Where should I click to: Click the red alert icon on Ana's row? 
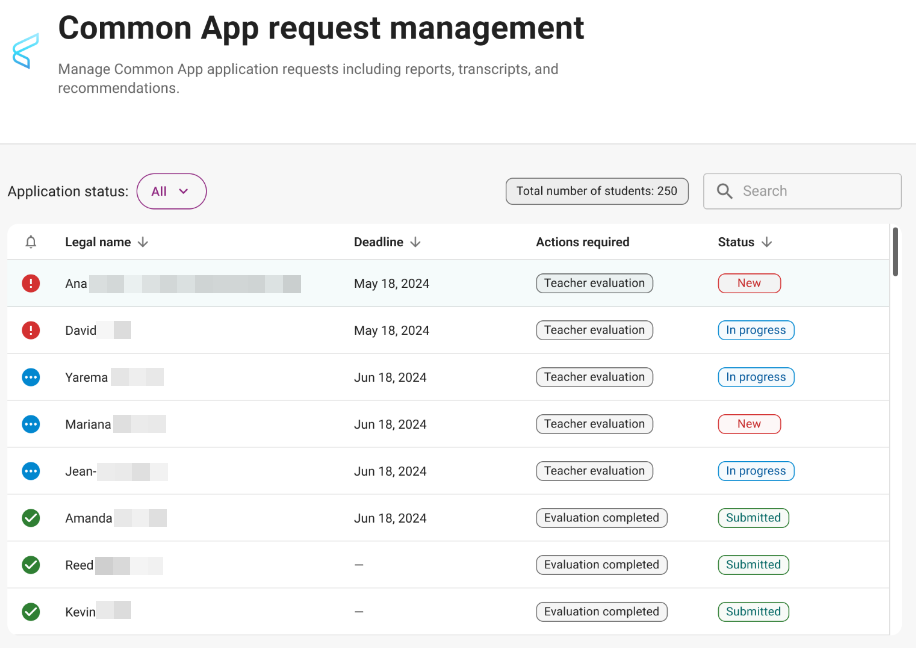pos(30,283)
